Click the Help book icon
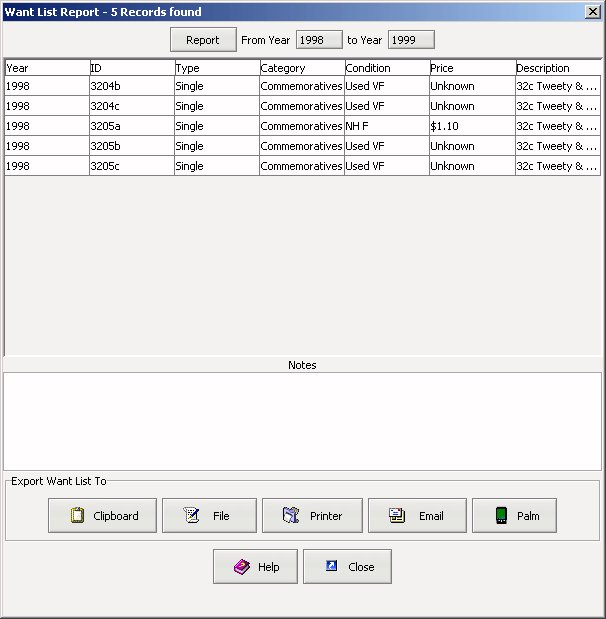 241,567
